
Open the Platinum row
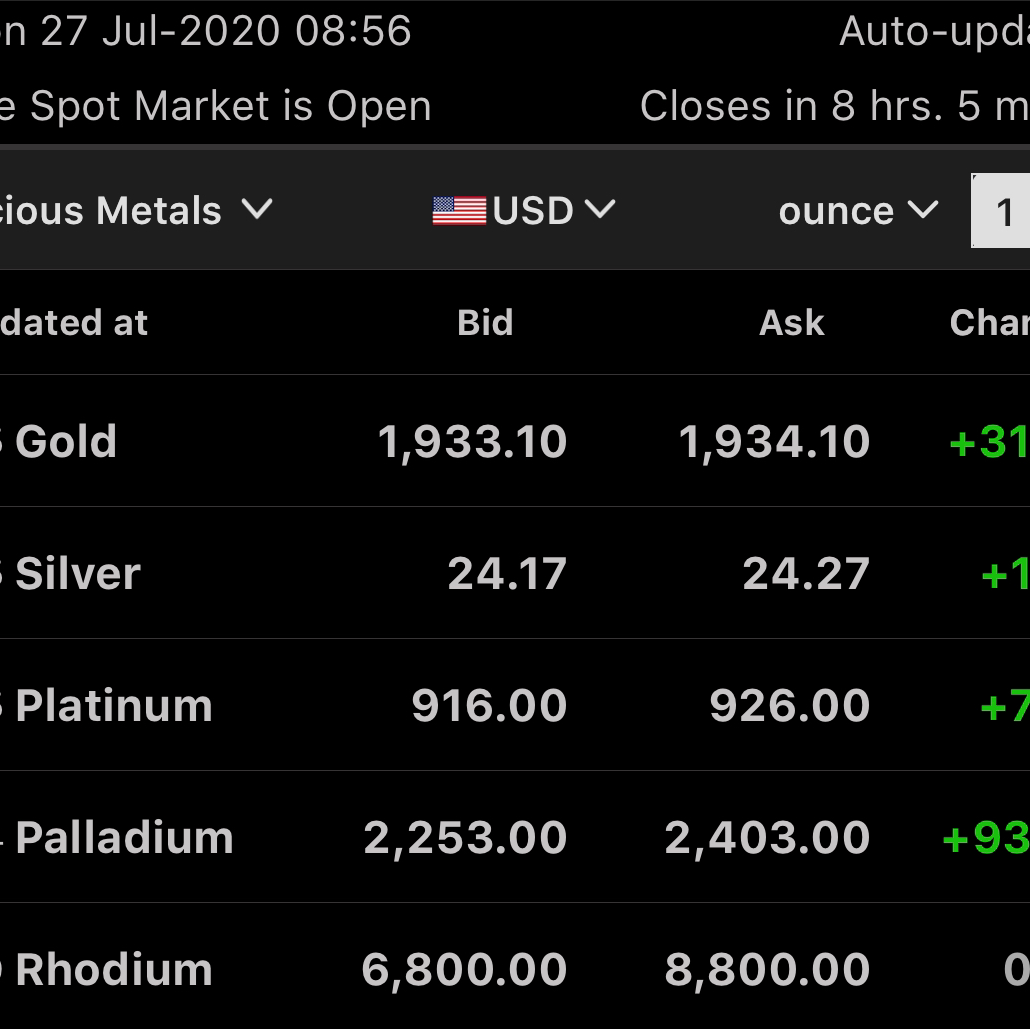pos(515,705)
